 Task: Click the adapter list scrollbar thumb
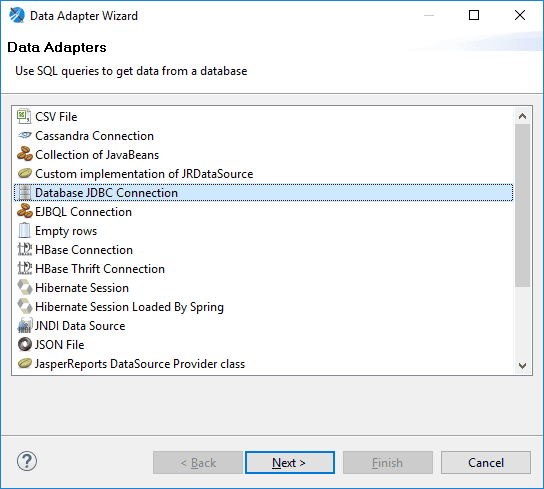522,205
